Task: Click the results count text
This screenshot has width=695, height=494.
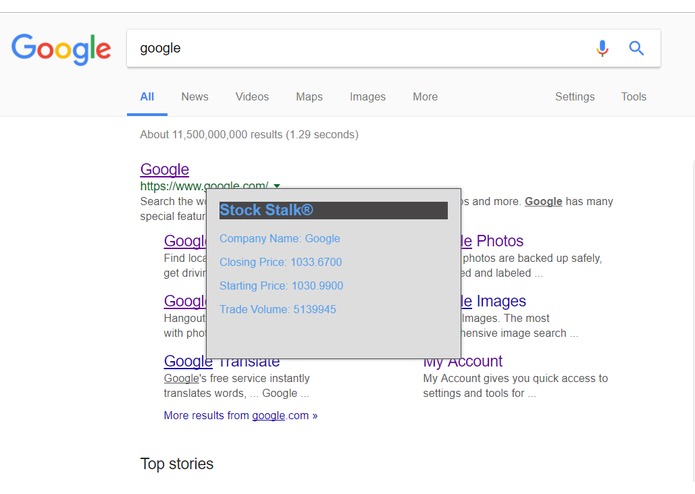Action: [x=249, y=134]
